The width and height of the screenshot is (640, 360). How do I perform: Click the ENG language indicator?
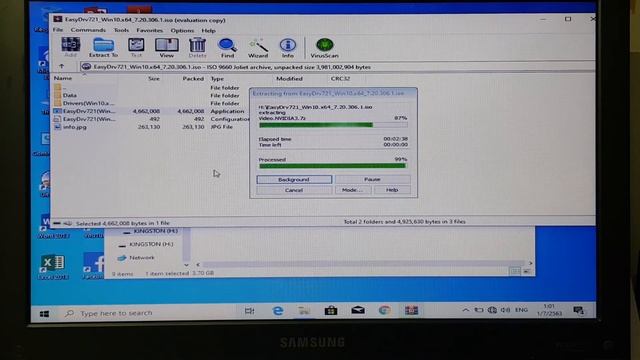[521, 310]
